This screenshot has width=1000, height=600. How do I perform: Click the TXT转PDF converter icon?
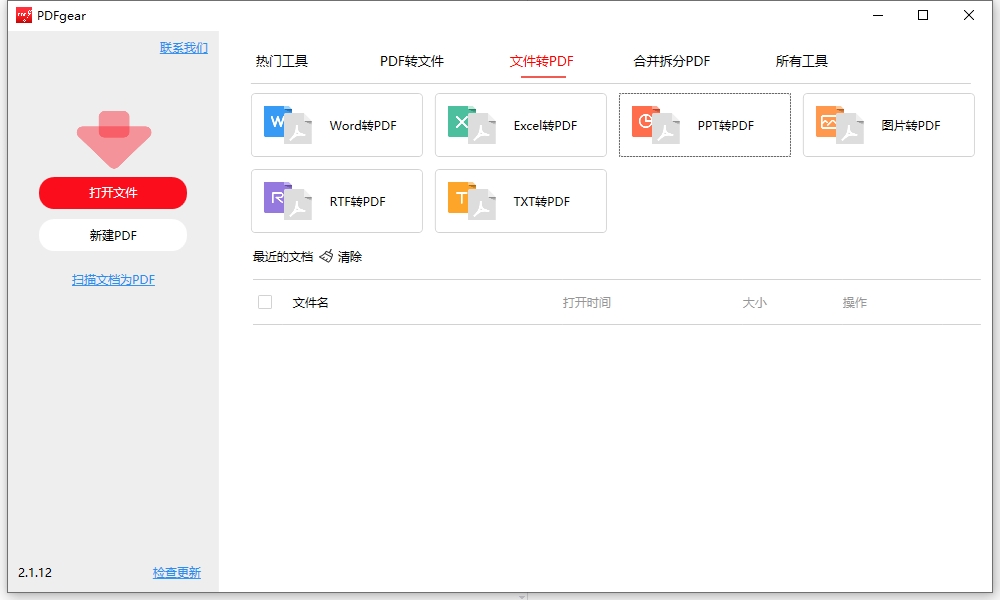tap(472, 201)
